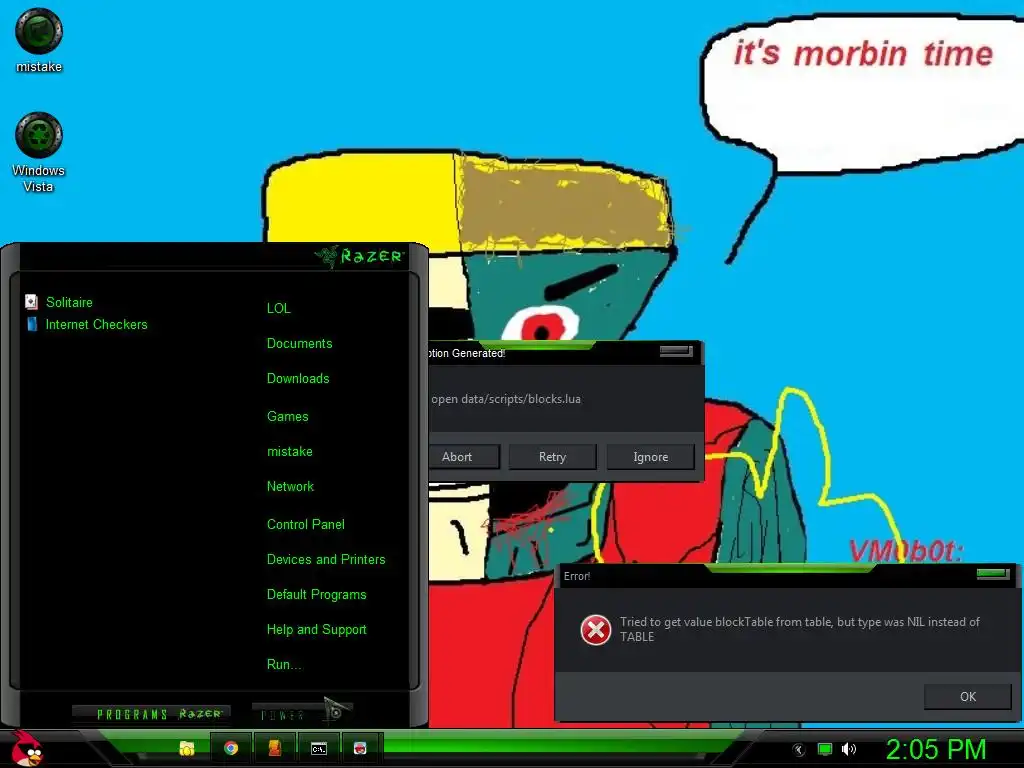Open the red bird taskbar icon
The width and height of the screenshot is (1024, 768).
(360, 748)
